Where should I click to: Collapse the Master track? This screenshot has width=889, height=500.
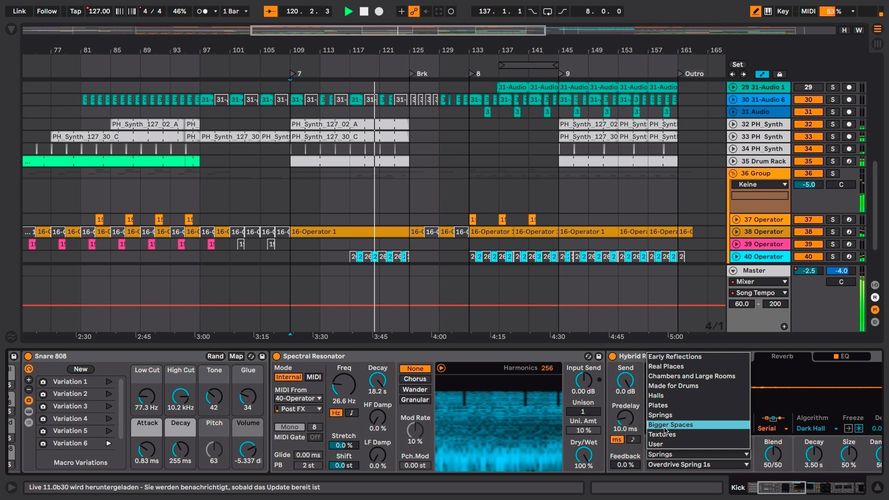(733, 271)
